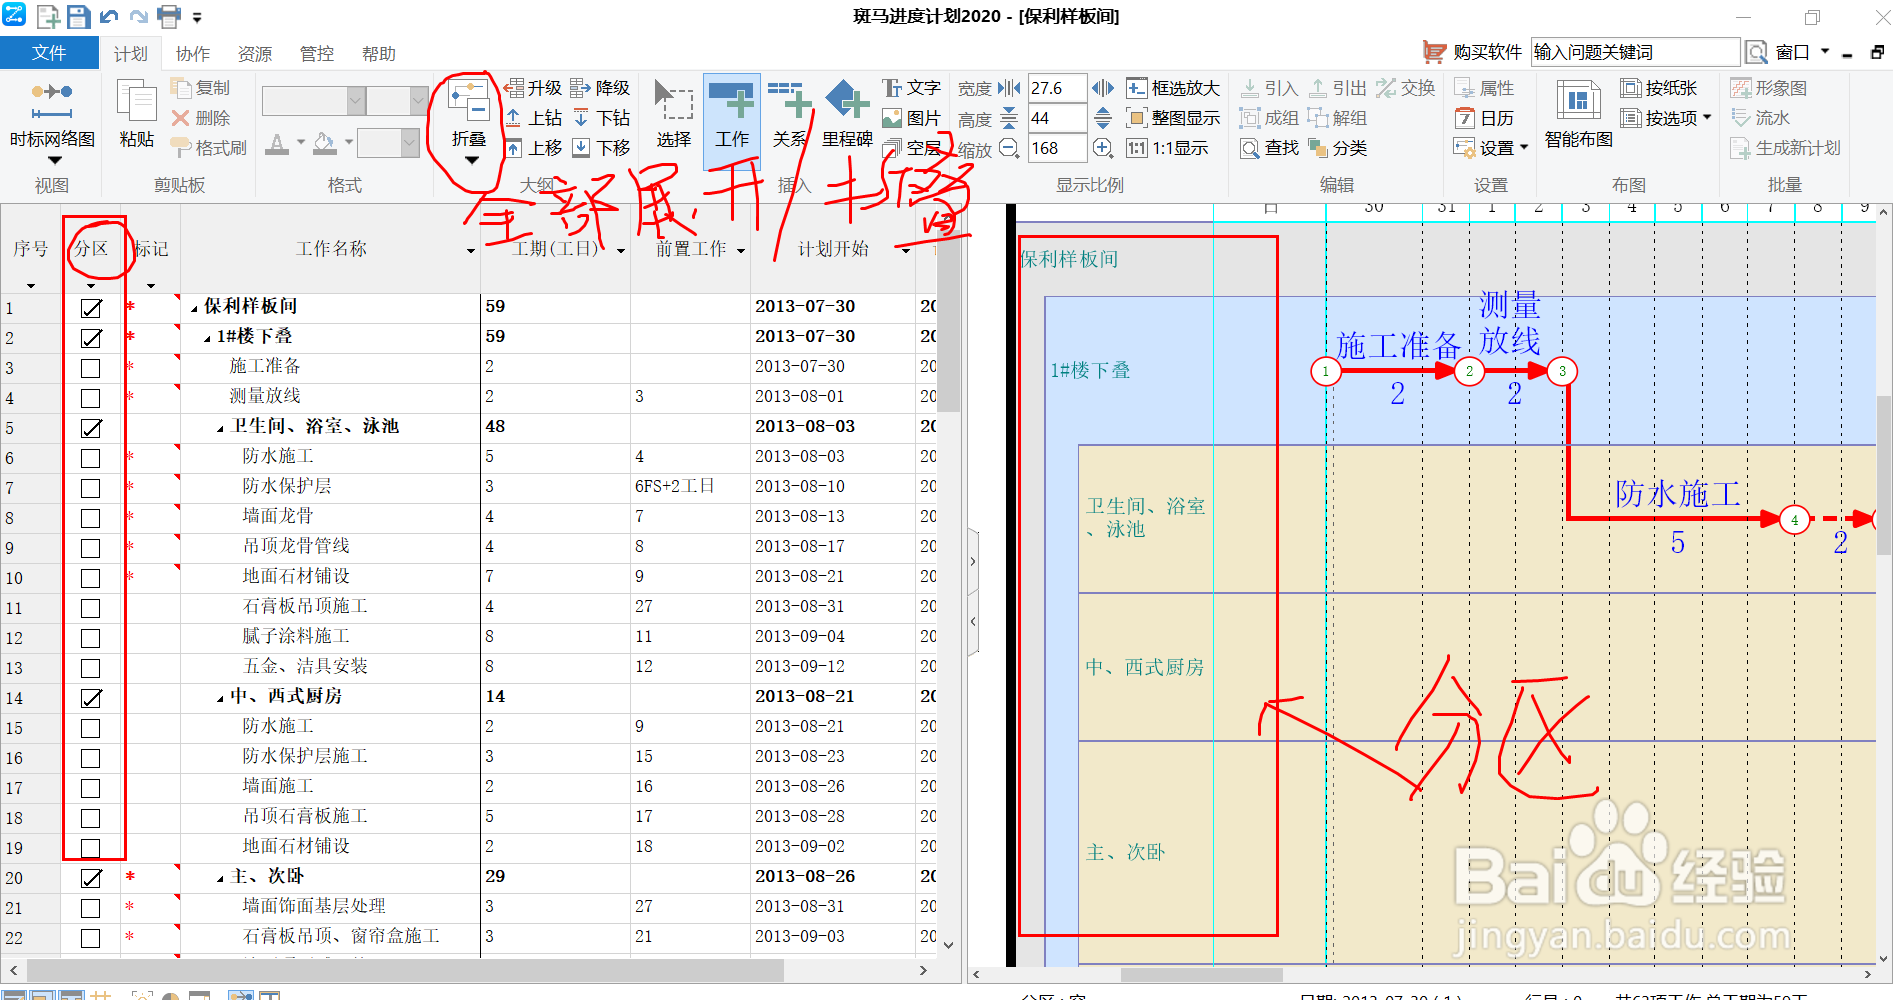This screenshot has height=1000, width=1893.
Task: Click 下钻 drill down icon
Action: coord(600,118)
